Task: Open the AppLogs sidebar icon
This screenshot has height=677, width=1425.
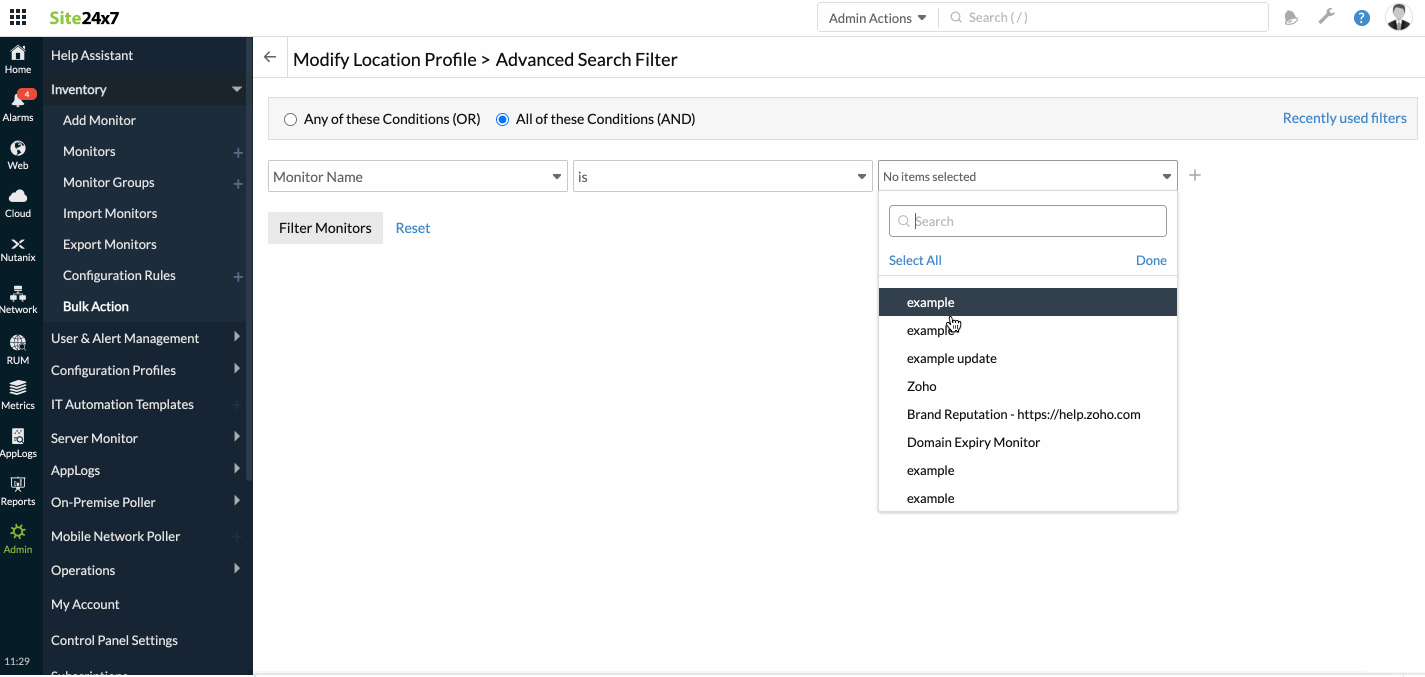Action: [18, 442]
